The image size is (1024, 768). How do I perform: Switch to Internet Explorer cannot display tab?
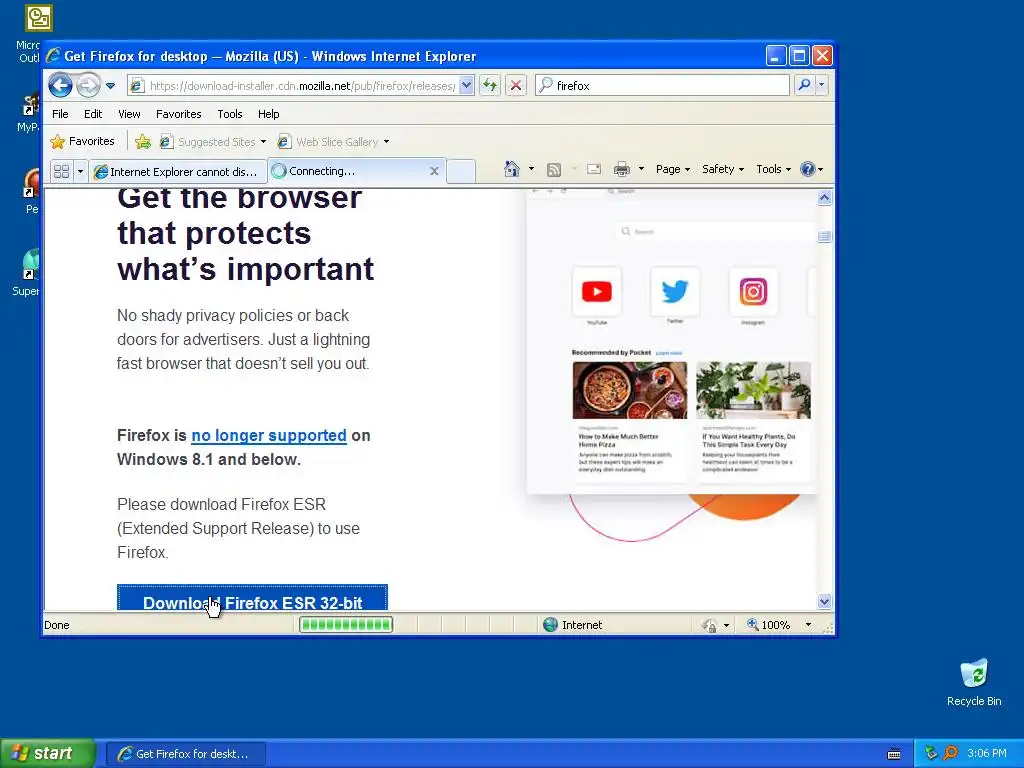click(x=177, y=171)
